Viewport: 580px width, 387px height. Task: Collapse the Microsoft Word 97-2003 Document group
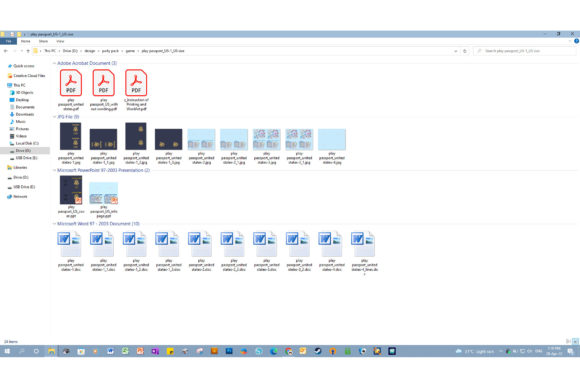pos(54,224)
